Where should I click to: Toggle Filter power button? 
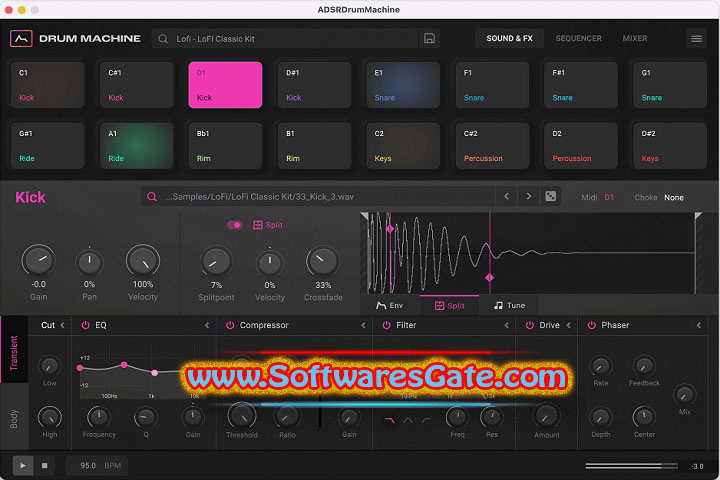[387, 325]
